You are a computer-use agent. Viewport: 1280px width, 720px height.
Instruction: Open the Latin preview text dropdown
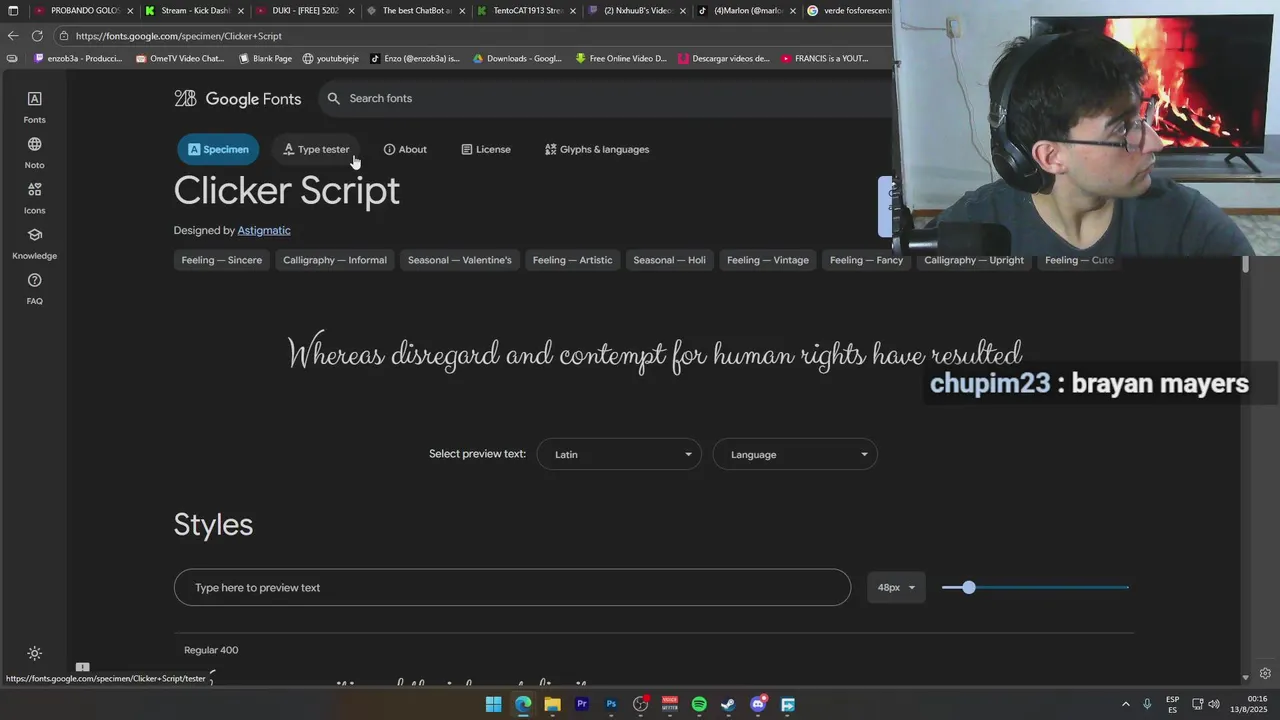pyautogui.click(x=619, y=454)
